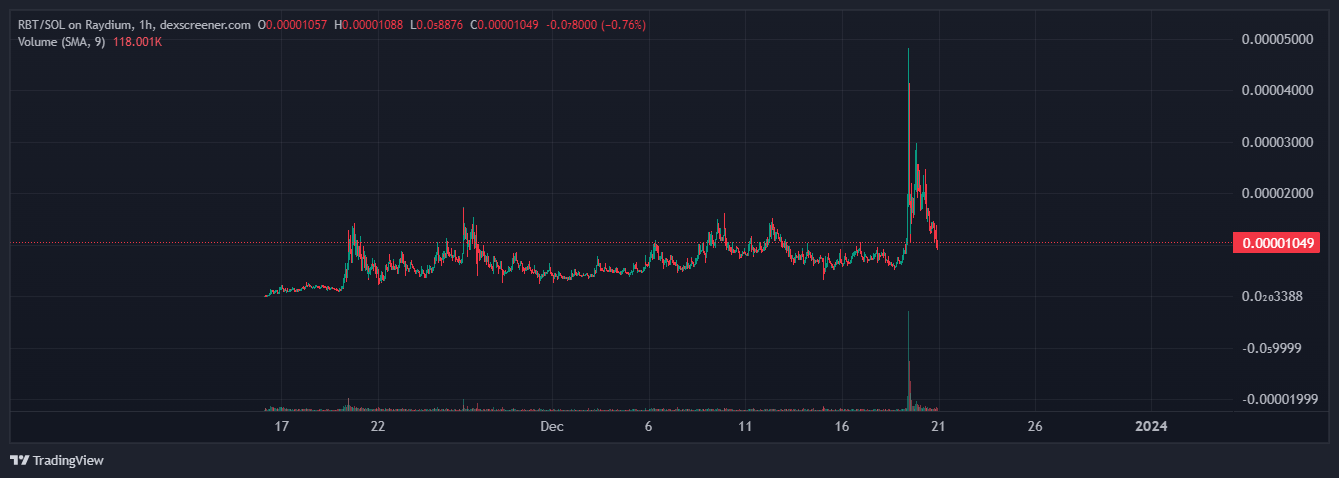Click the price axis label 0.00003000
The width and height of the screenshot is (1339, 478).
1276,142
